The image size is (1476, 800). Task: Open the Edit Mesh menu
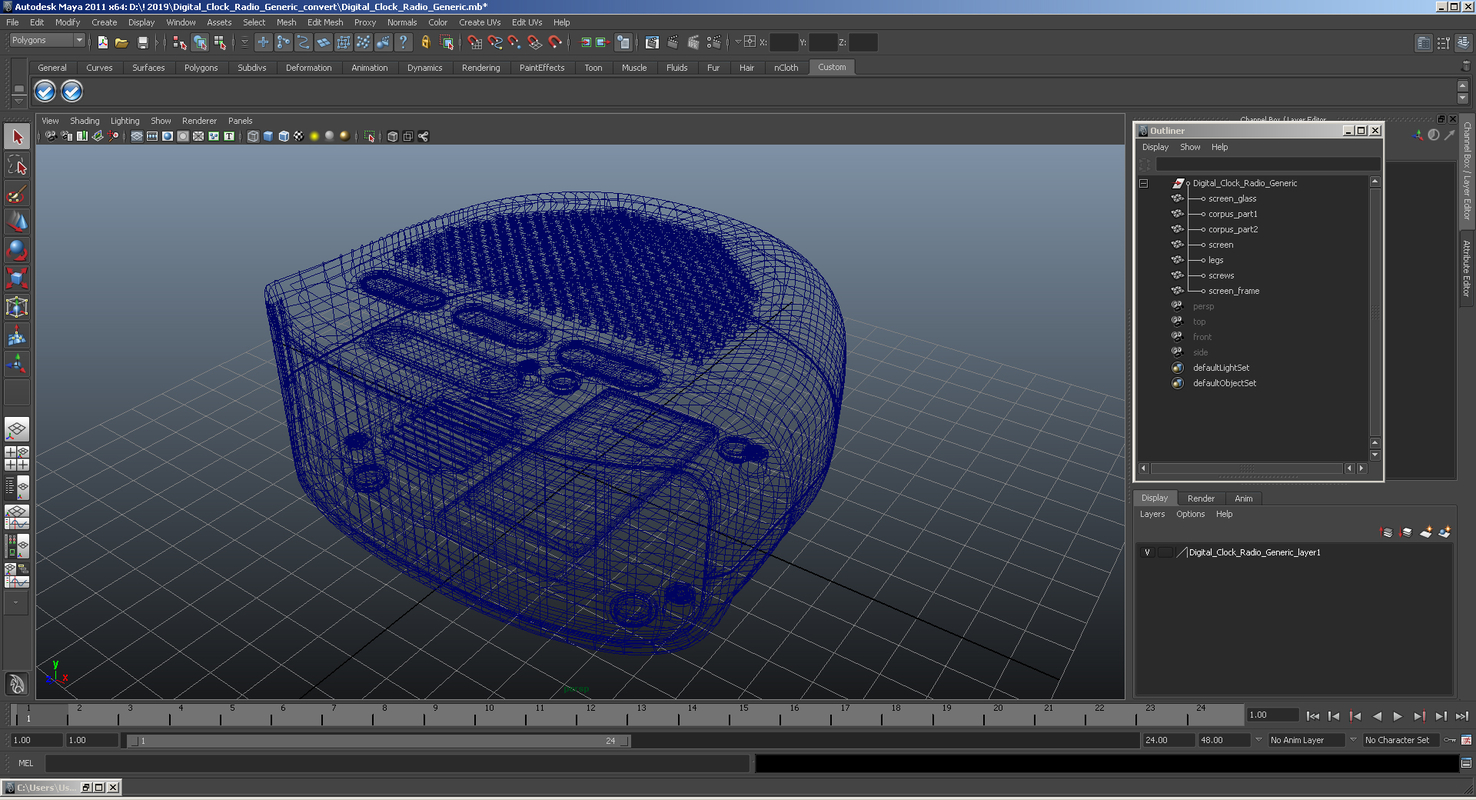pos(324,22)
